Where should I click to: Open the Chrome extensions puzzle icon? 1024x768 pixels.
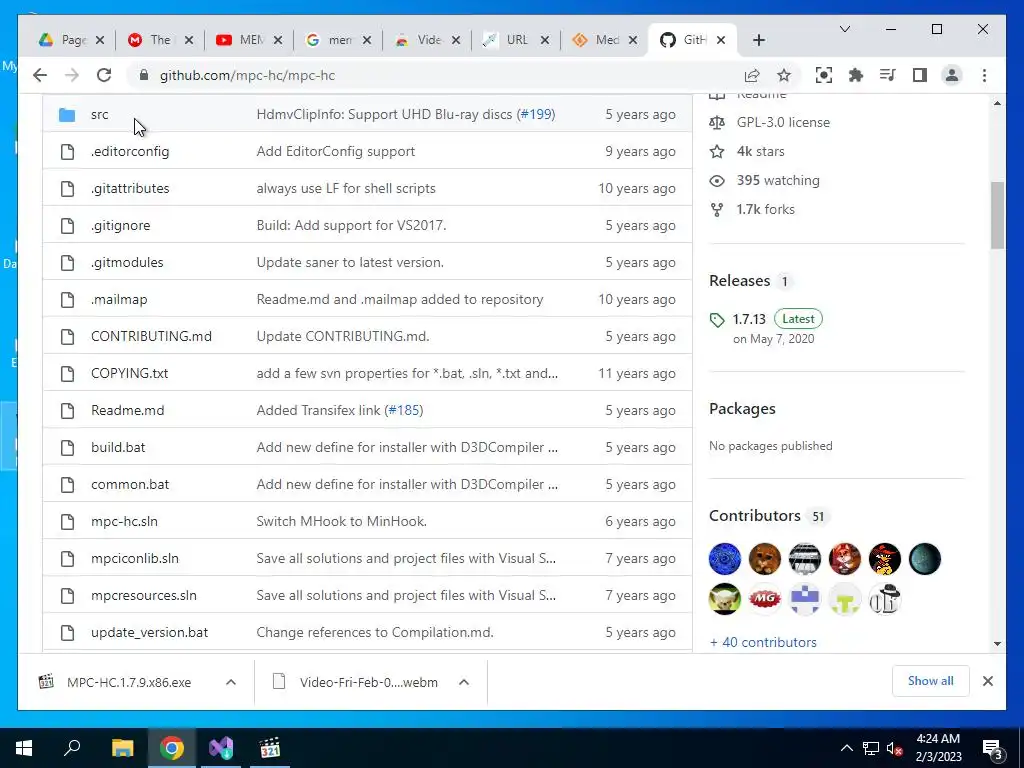[856, 75]
